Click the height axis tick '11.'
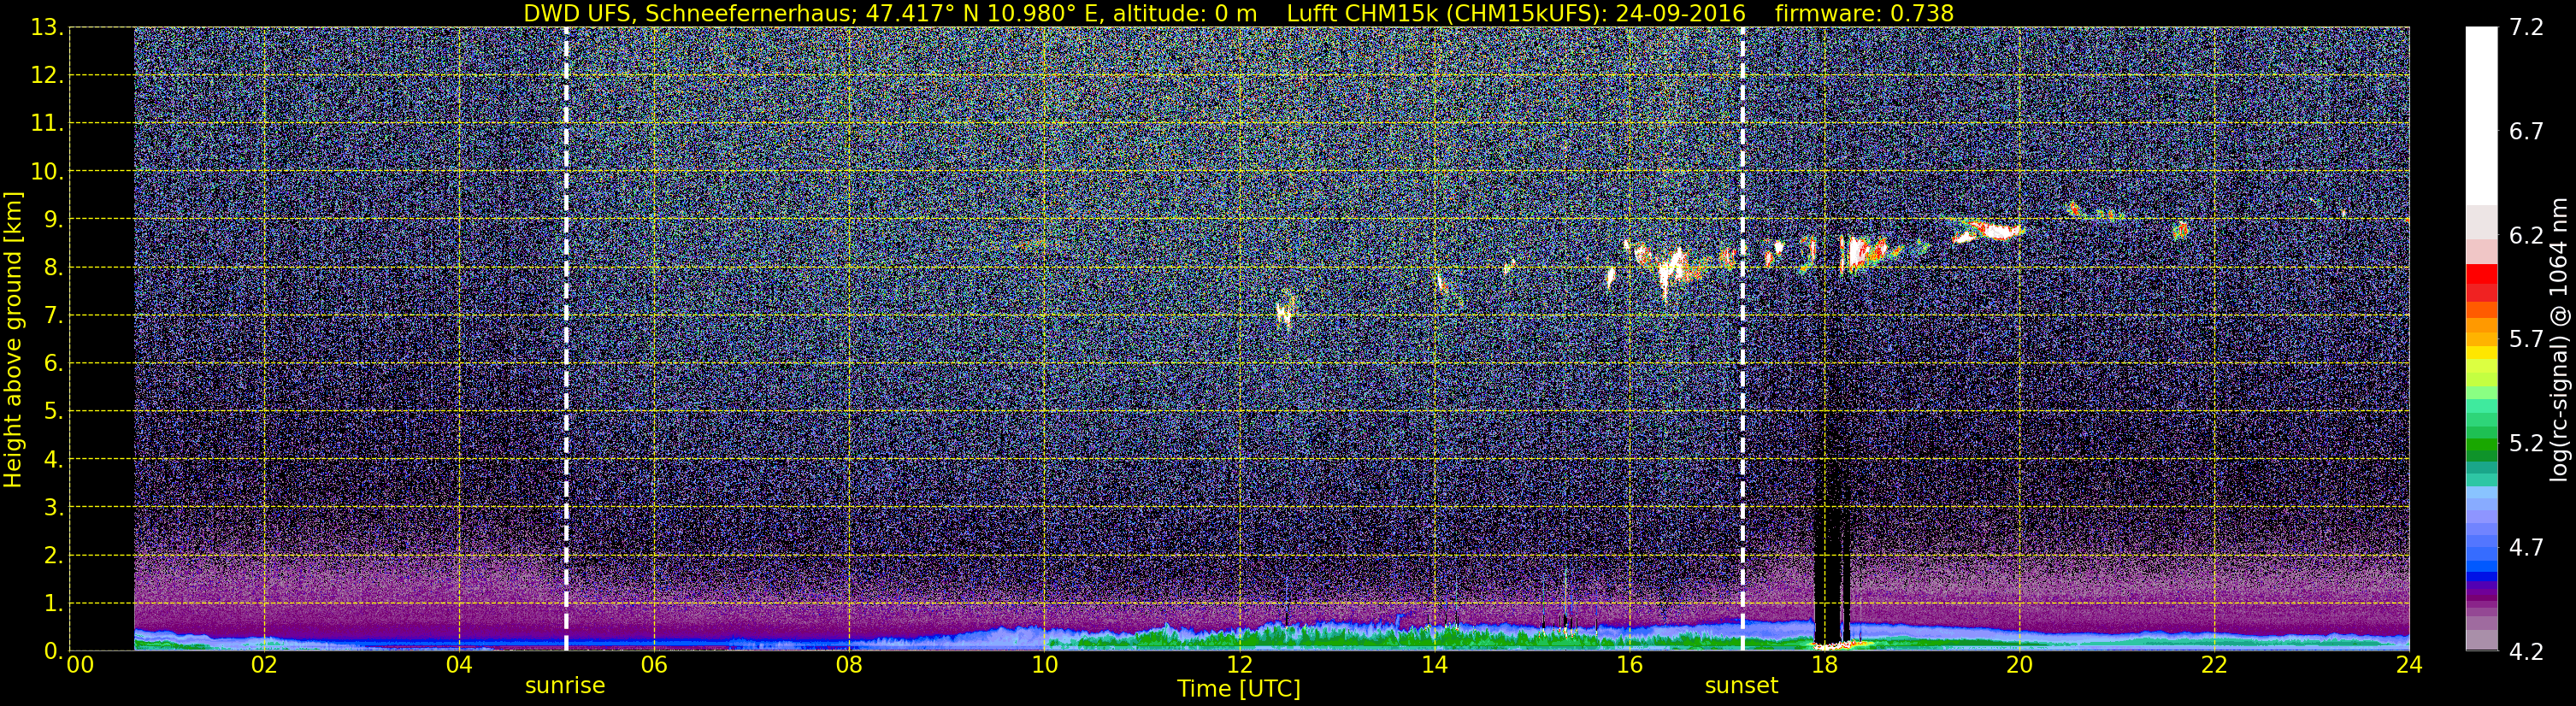Viewport: 2576px width, 706px height. [46, 124]
